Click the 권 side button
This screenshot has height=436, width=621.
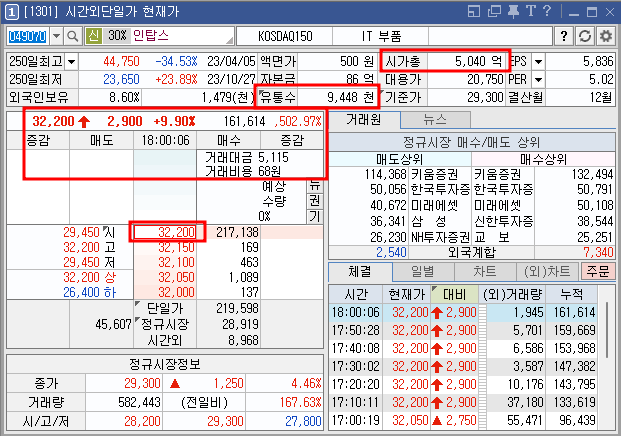(x=315, y=201)
